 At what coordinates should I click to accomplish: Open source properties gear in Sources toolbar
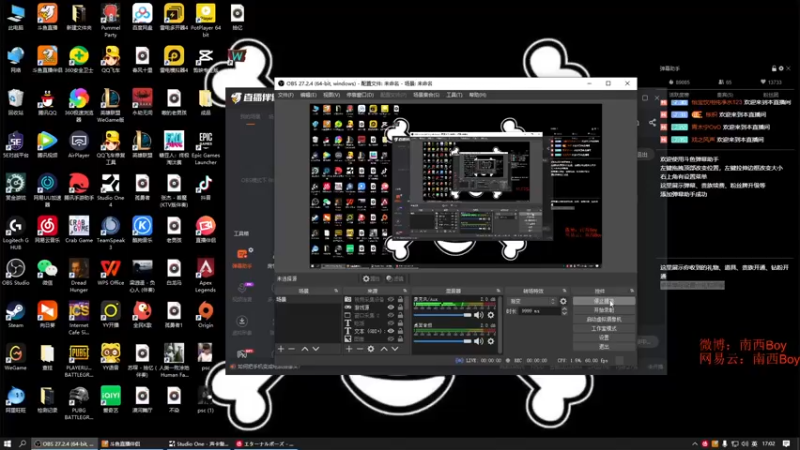tap(371, 349)
